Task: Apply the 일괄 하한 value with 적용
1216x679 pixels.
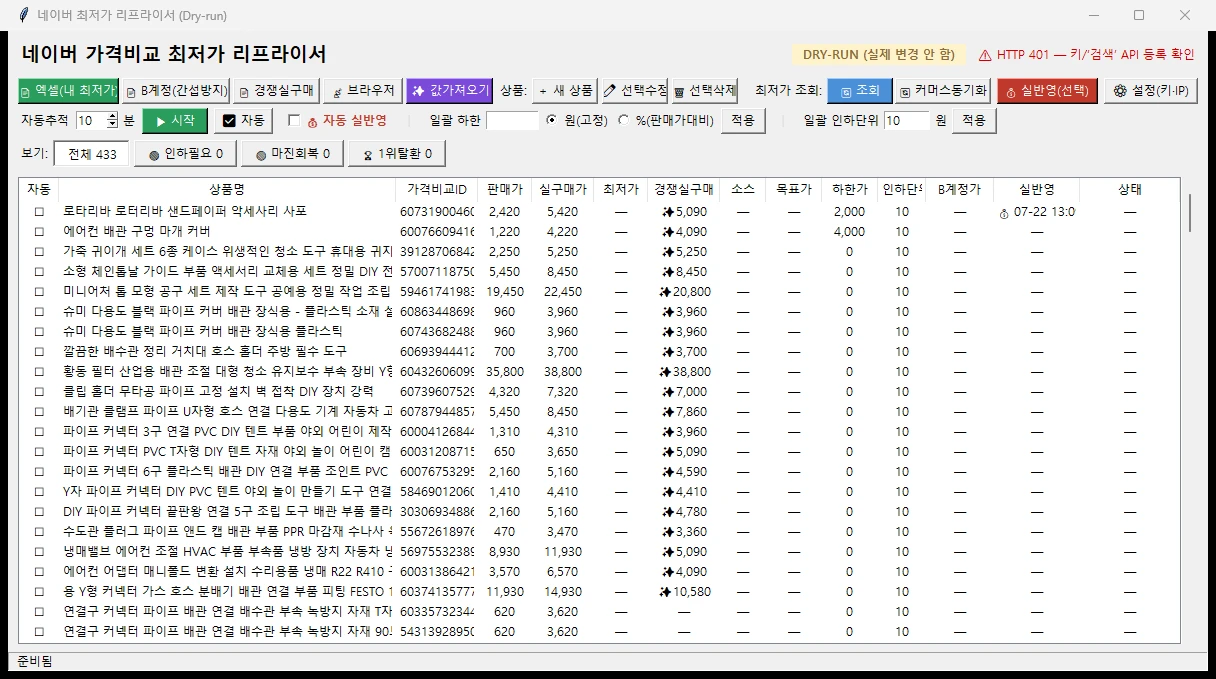Action: tap(742, 120)
